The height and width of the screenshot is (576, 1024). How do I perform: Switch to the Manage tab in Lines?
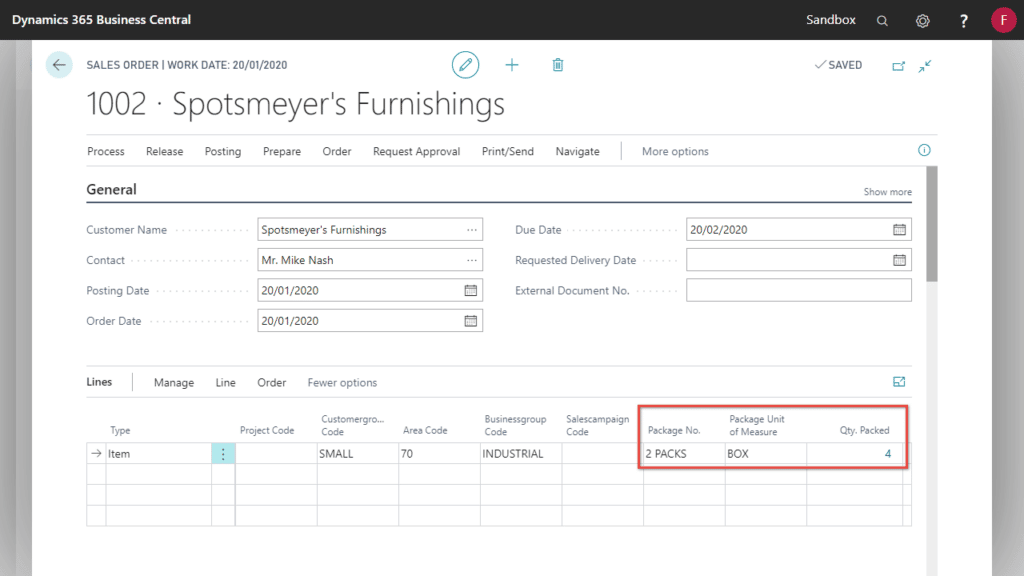[x=173, y=382]
